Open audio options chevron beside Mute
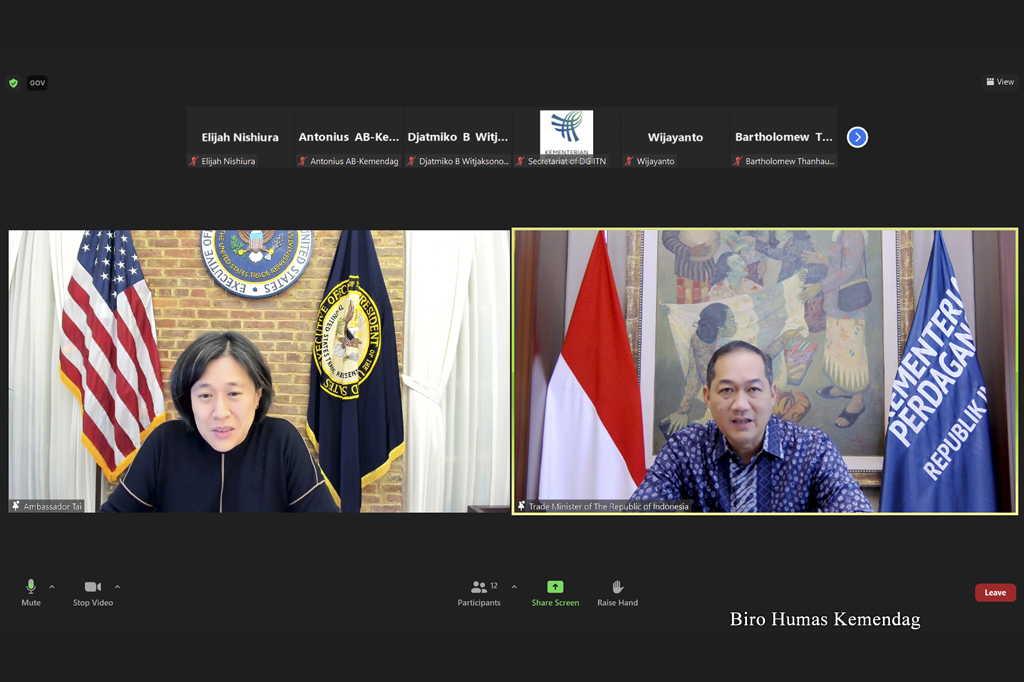The width and height of the screenshot is (1024, 682). tap(52, 587)
